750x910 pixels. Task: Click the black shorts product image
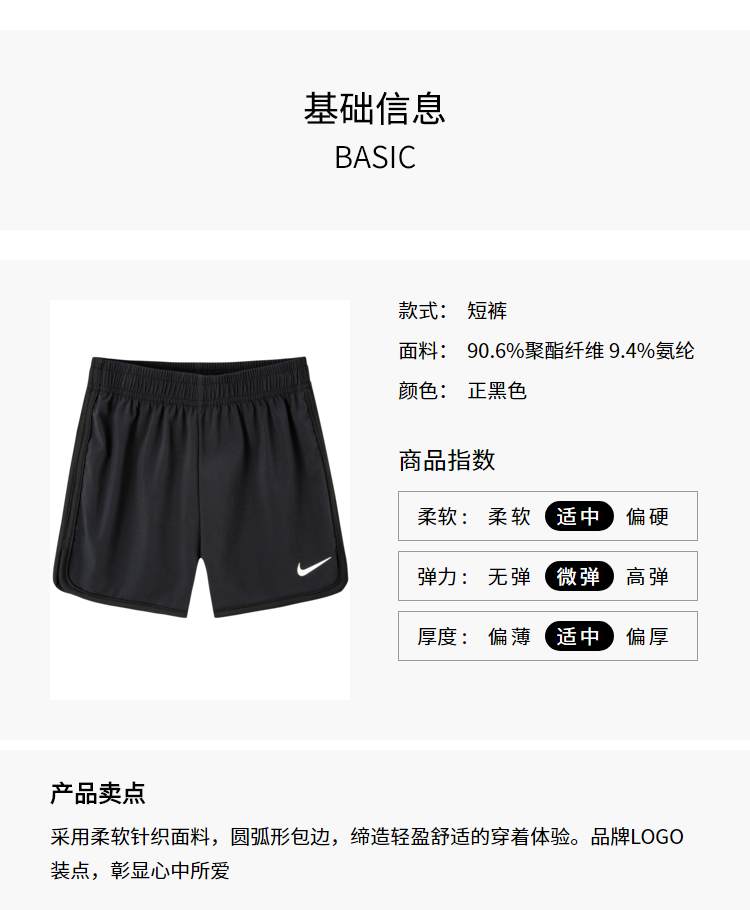(200, 500)
